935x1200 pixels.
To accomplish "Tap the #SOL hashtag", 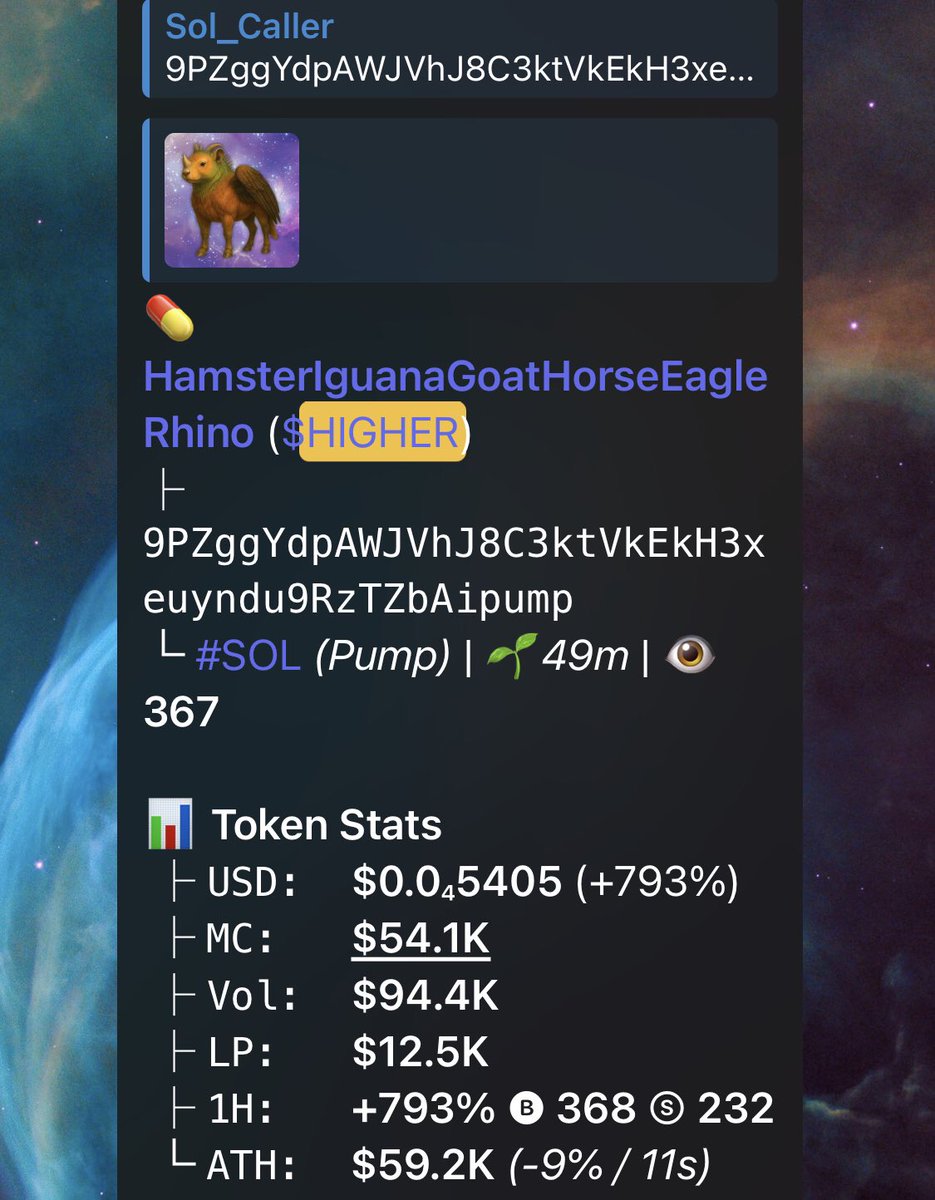I will 248,657.
